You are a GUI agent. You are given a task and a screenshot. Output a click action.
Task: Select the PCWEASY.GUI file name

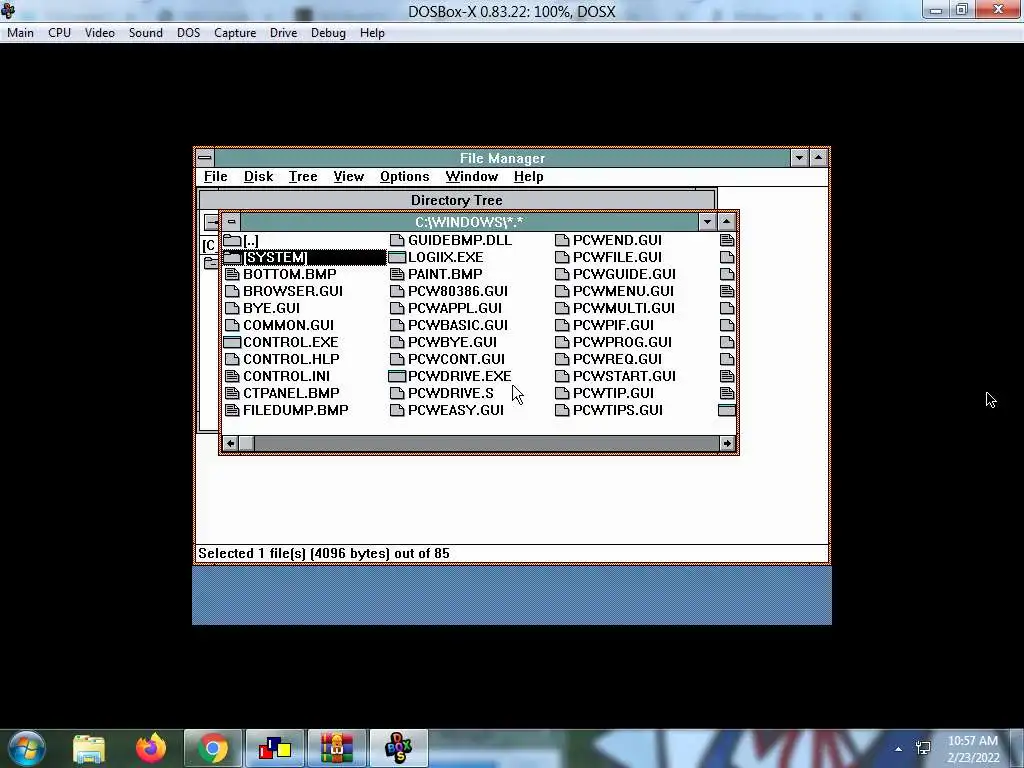[456, 410]
